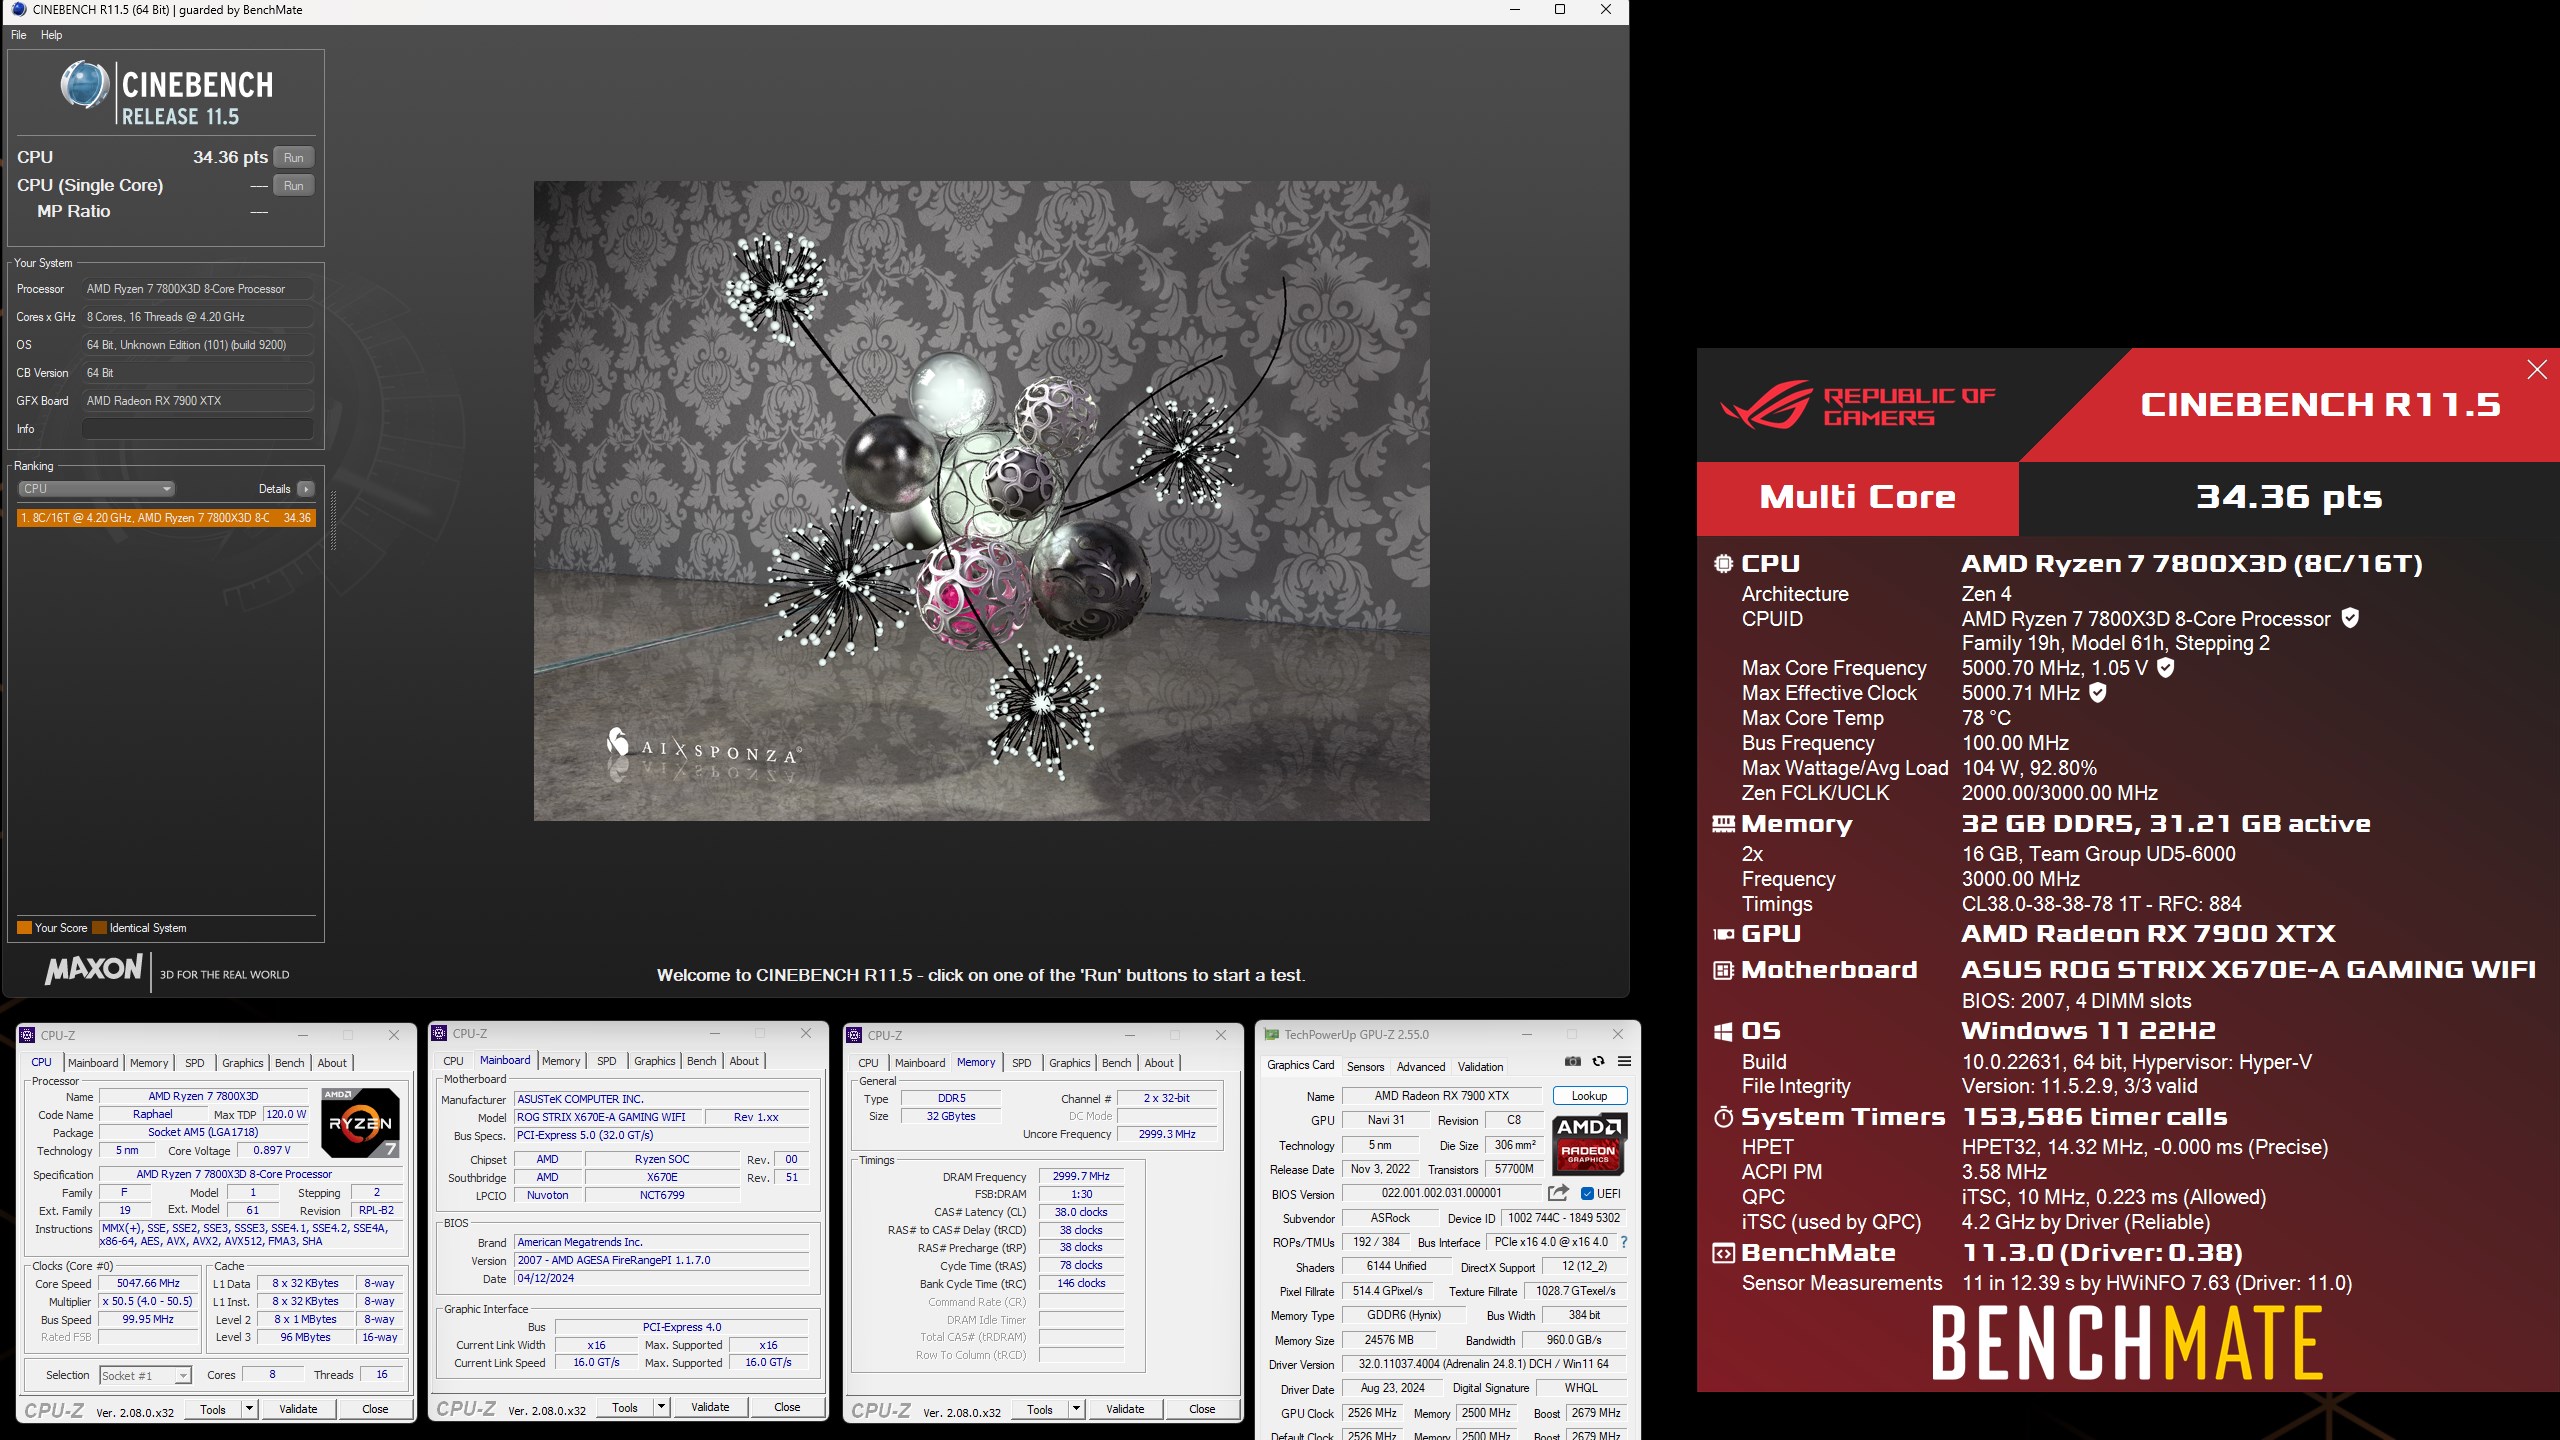Click the MAXON logo
This screenshot has width=2560, height=1440.
tap(94, 969)
